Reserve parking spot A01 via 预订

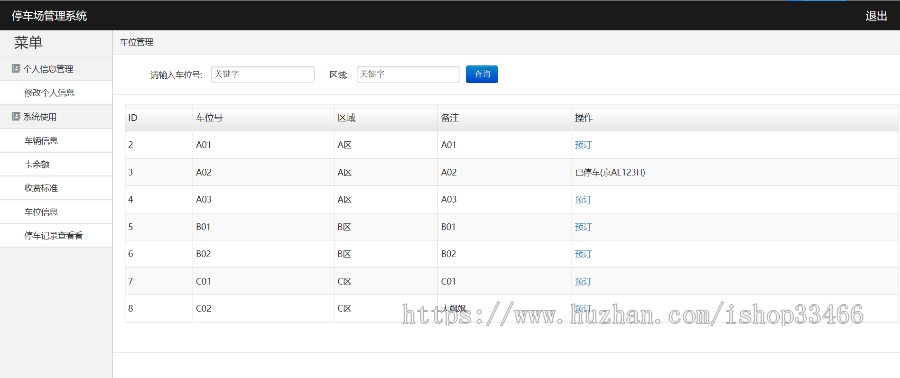point(583,145)
